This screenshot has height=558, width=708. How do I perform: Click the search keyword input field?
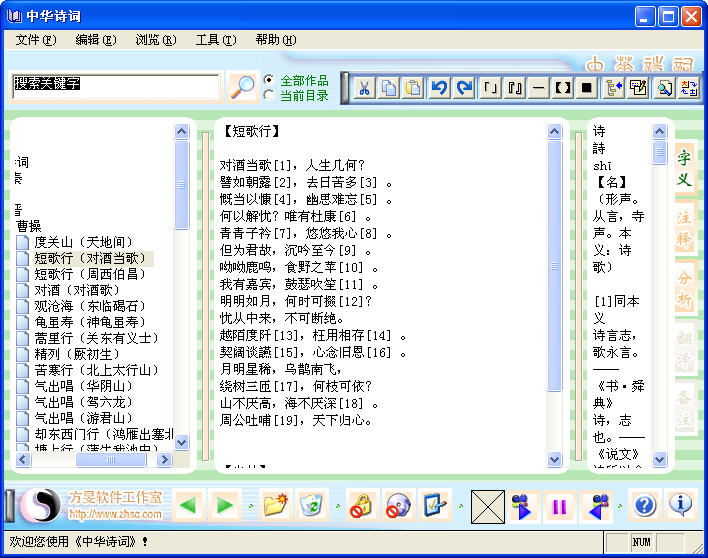[116, 87]
